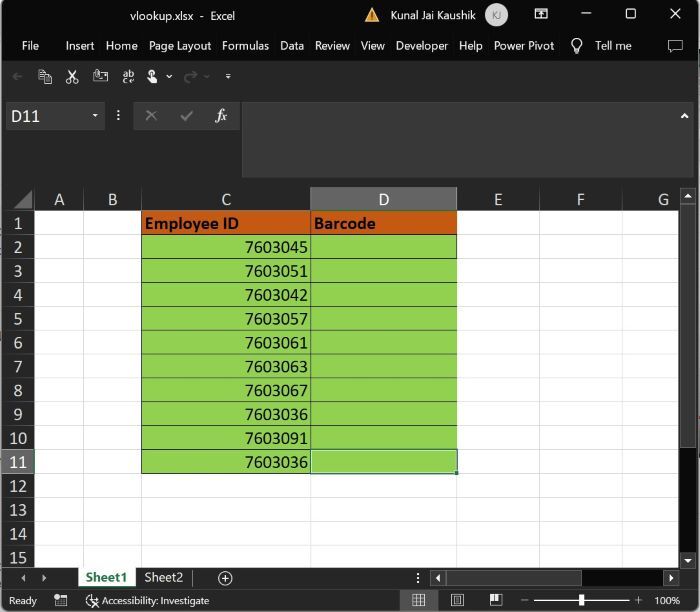Select column C header

[226, 199]
